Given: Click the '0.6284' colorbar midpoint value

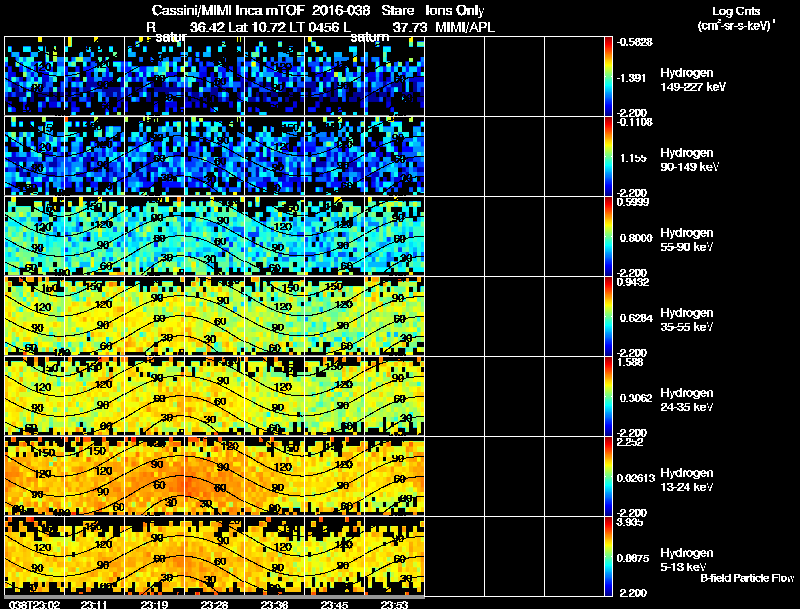Looking at the screenshot, I should click(636, 318).
